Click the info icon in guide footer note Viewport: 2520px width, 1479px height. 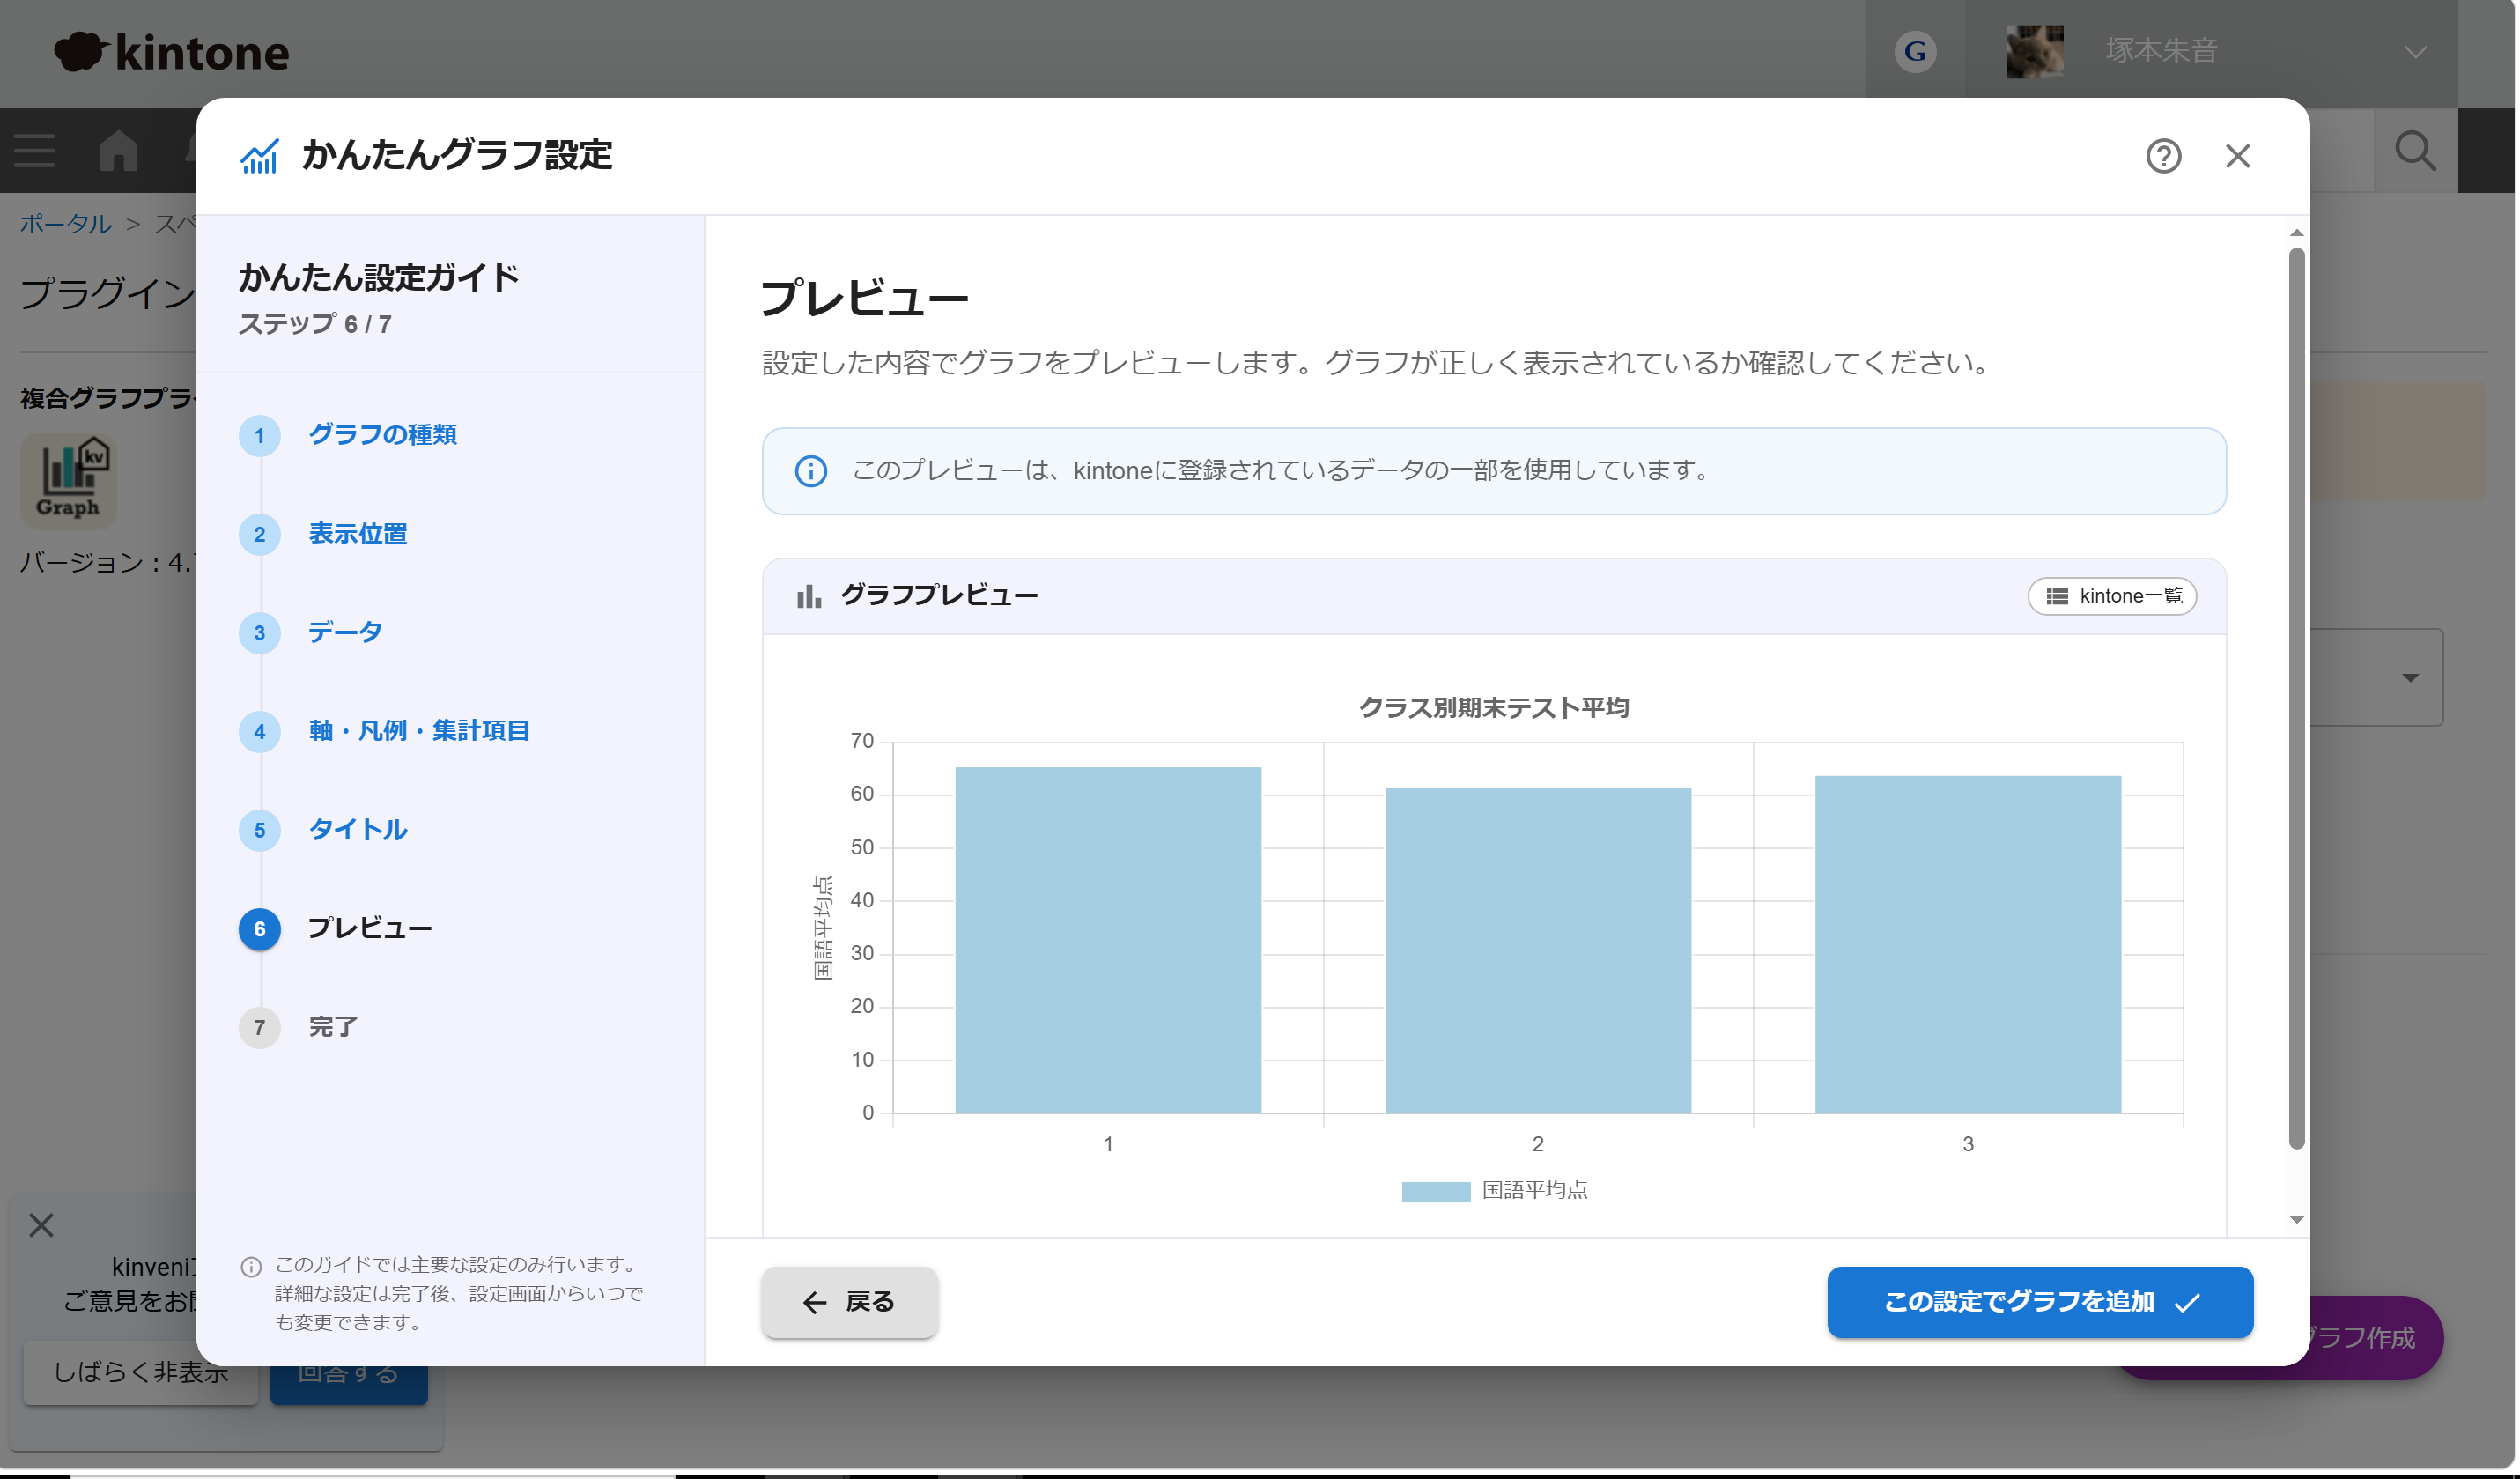click(x=251, y=1267)
